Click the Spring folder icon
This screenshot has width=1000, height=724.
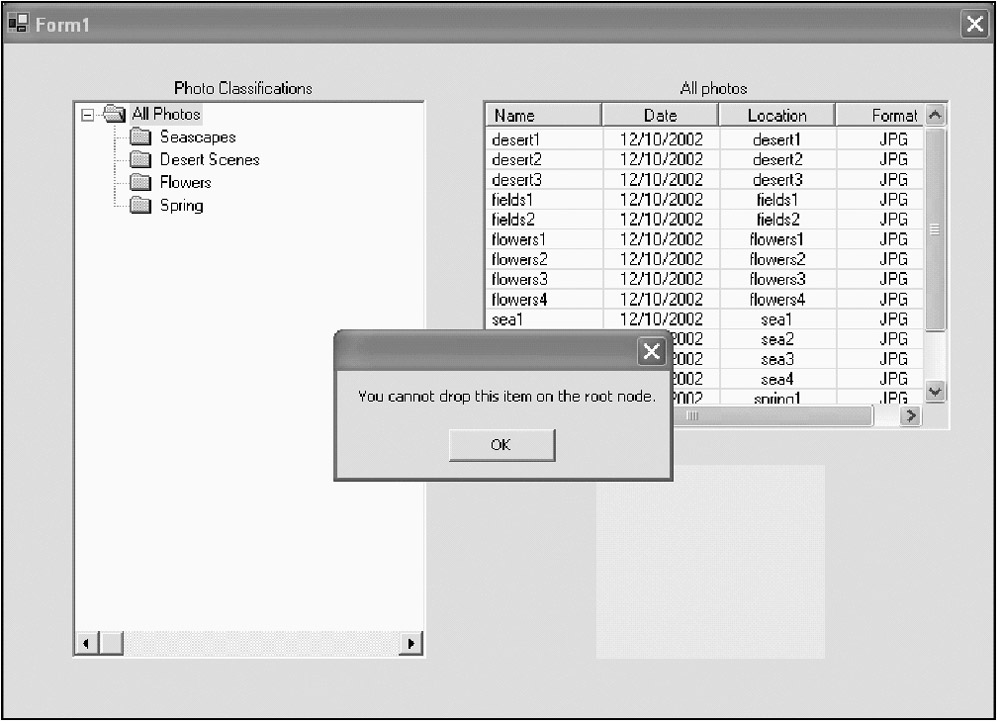coord(141,206)
